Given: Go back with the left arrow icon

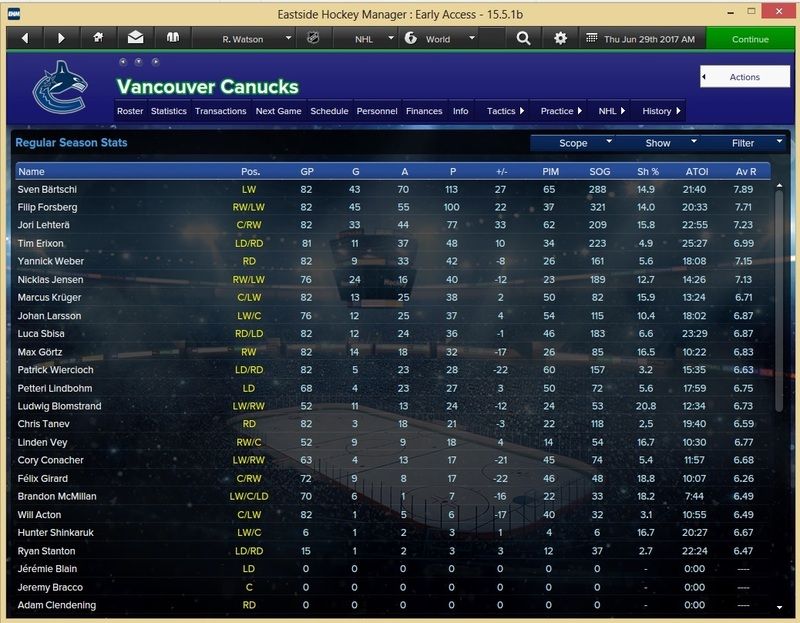Looking at the screenshot, I should click(x=24, y=39).
